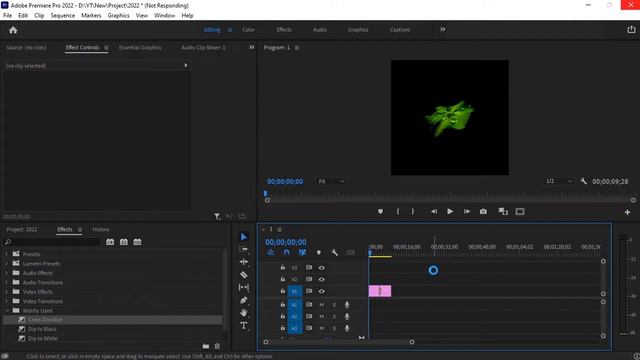Click the Effect Controls filter properties icon
Screen dimensions: 640x360
(217, 216)
